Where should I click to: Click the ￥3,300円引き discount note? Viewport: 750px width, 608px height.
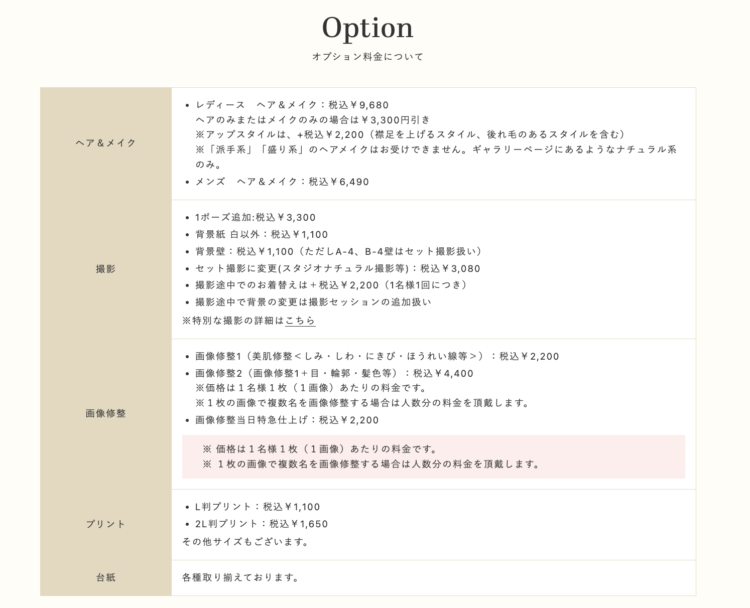(x=313, y=120)
